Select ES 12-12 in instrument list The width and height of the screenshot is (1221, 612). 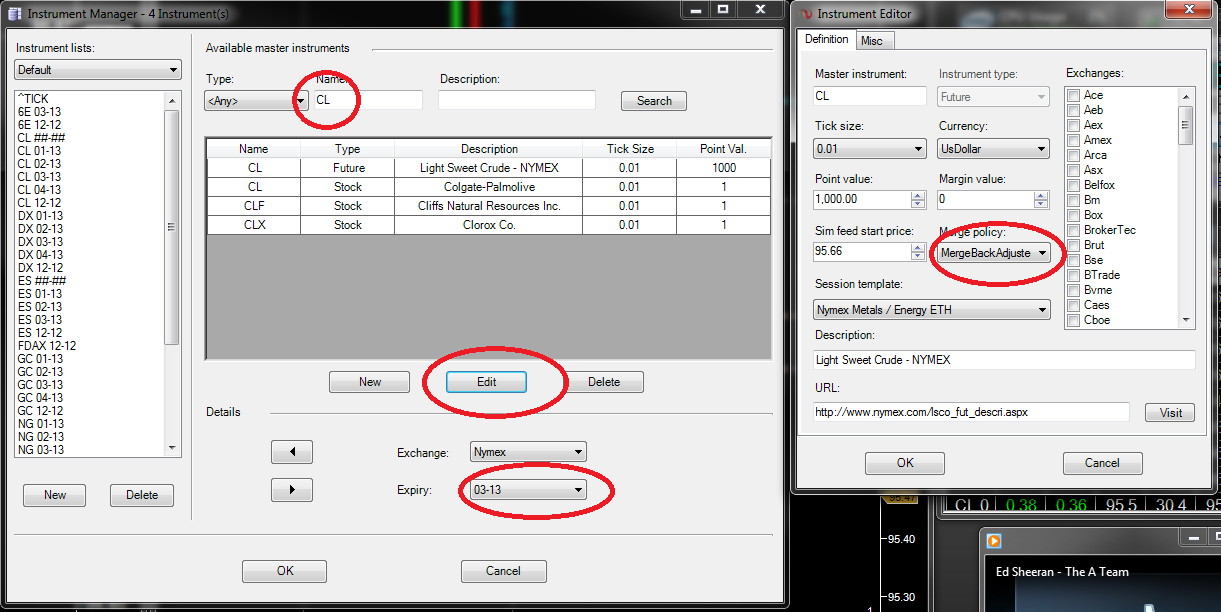pos(39,333)
